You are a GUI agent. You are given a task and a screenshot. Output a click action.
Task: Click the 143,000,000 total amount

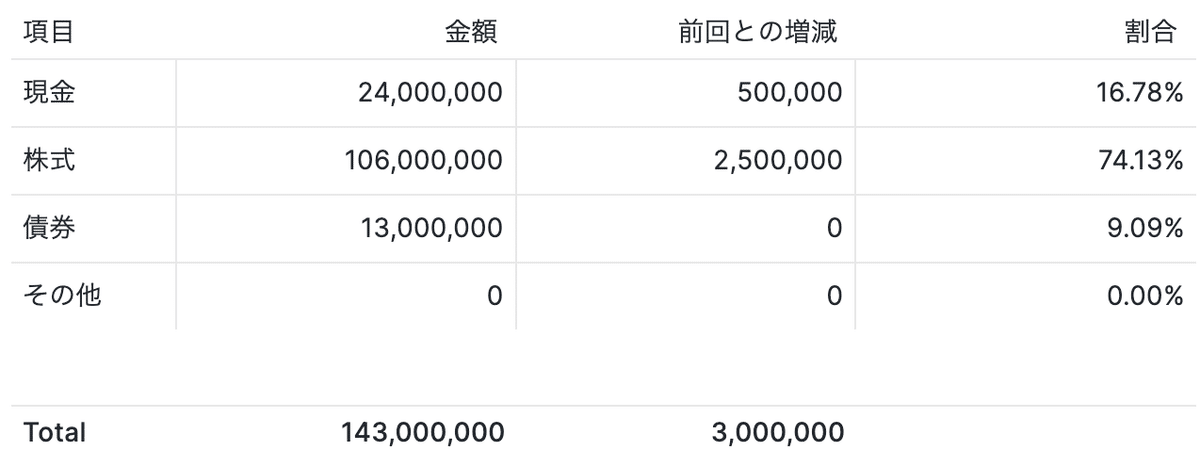[x=422, y=432]
